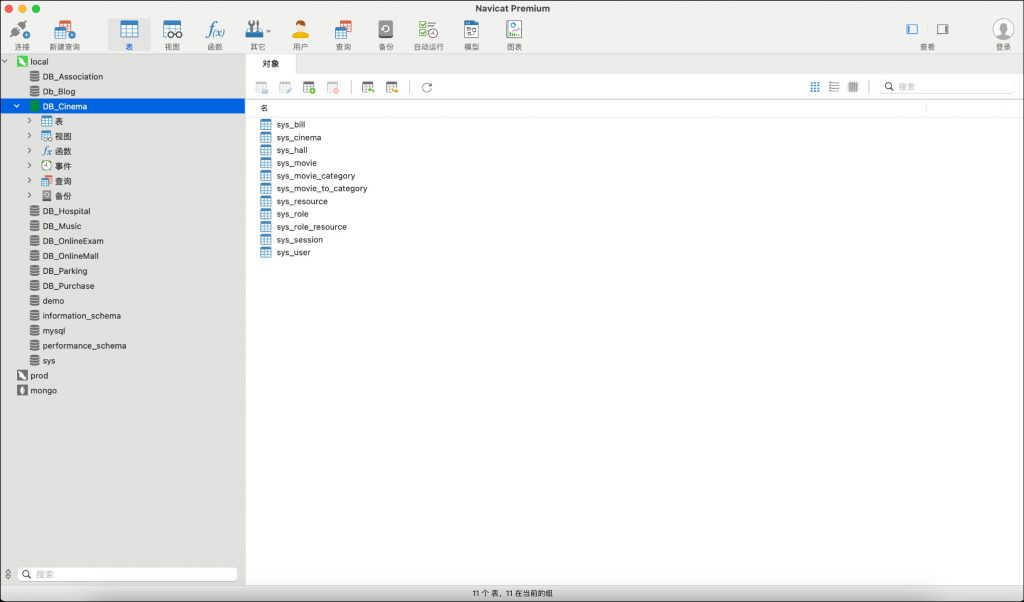This screenshot has width=1024, height=602.
Task: Open 新建查询 (New Query) from the toolbar
Action: (64, 33)
